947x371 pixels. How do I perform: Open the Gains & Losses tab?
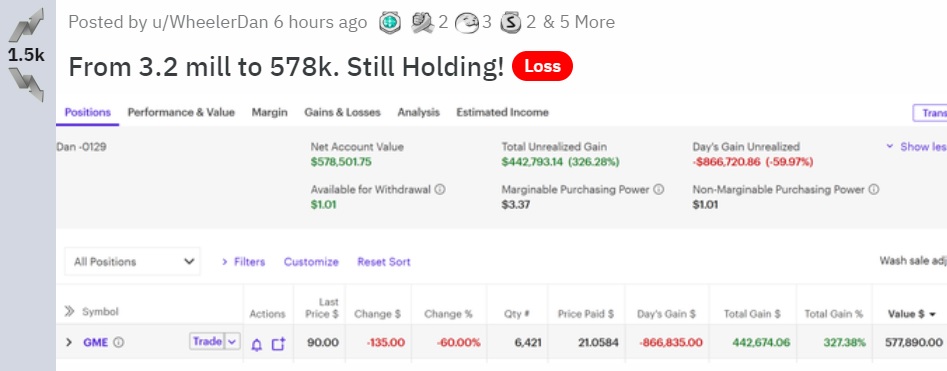click(x=342, y=112)
